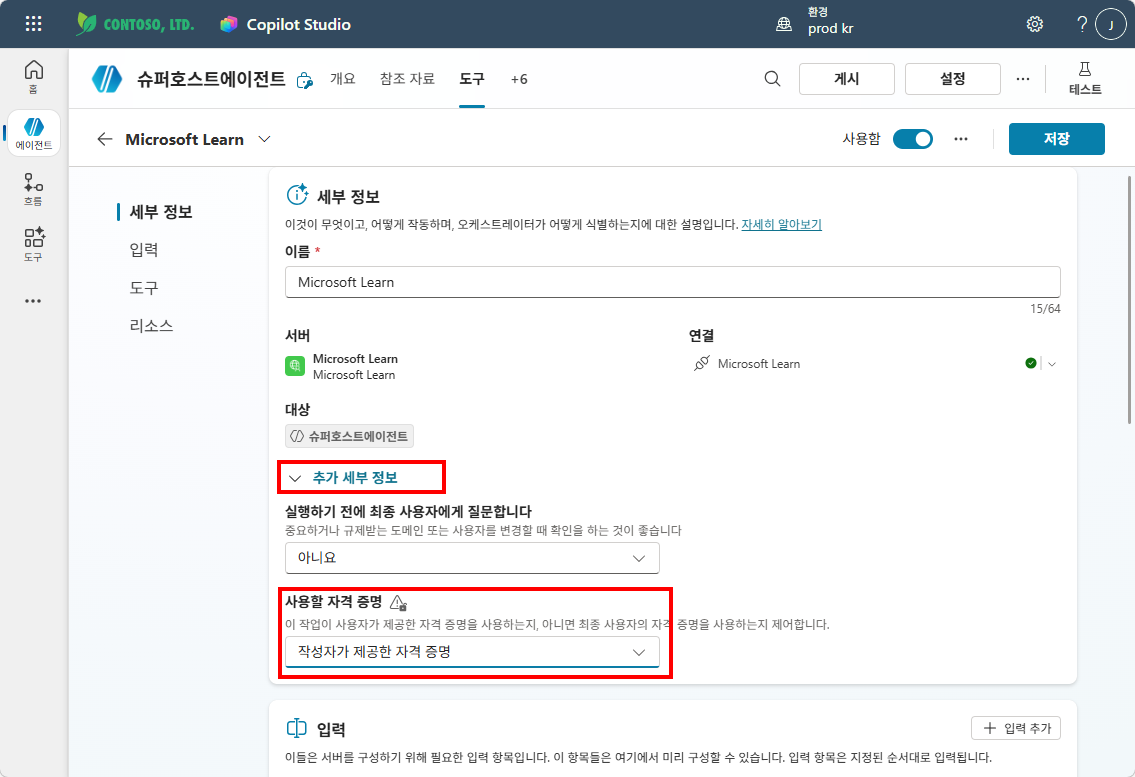Click the prod kr environment name

pos(830,29)
